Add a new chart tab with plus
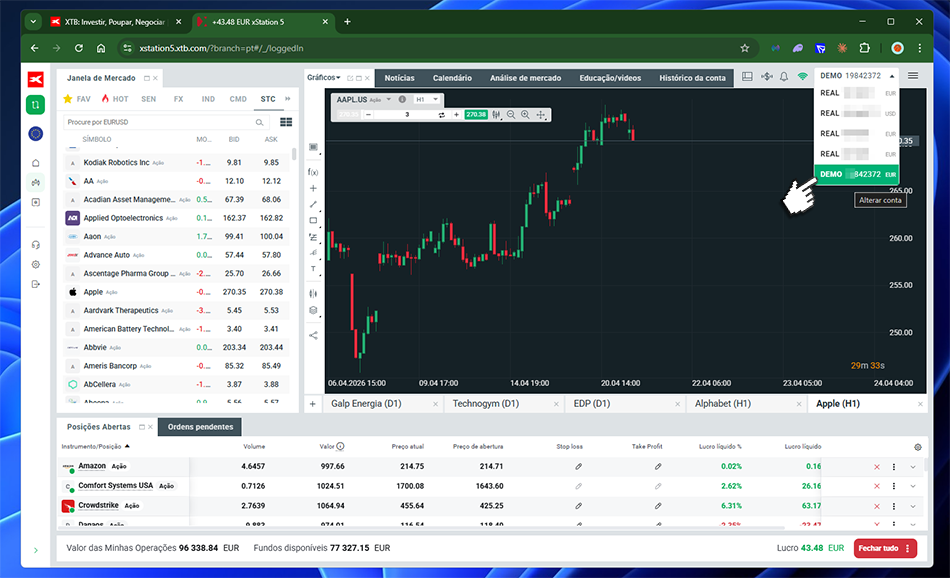This screenshot has height=578, width=950. tap(313, 404)
